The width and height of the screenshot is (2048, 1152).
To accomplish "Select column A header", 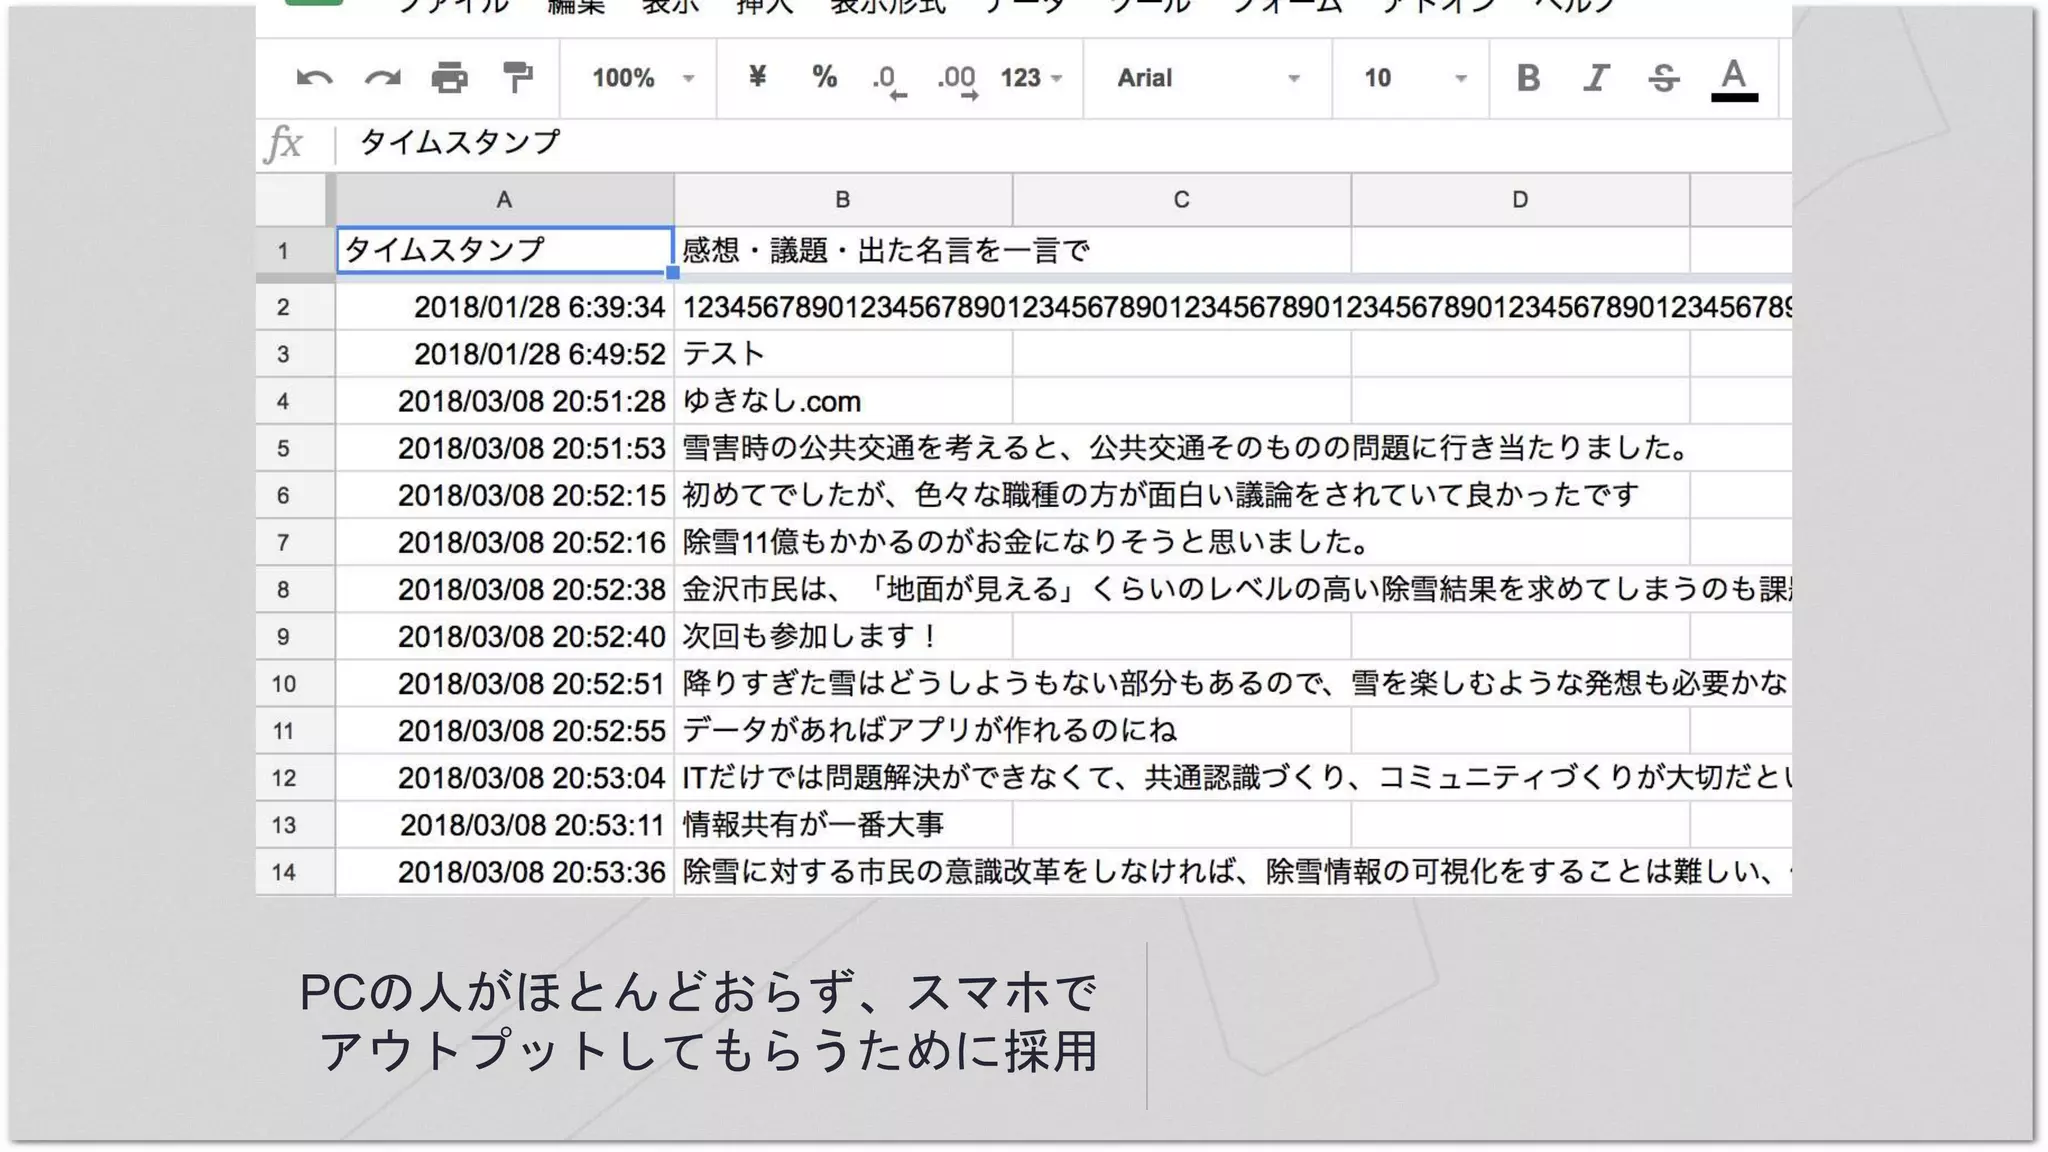I will tap(504, 200).
